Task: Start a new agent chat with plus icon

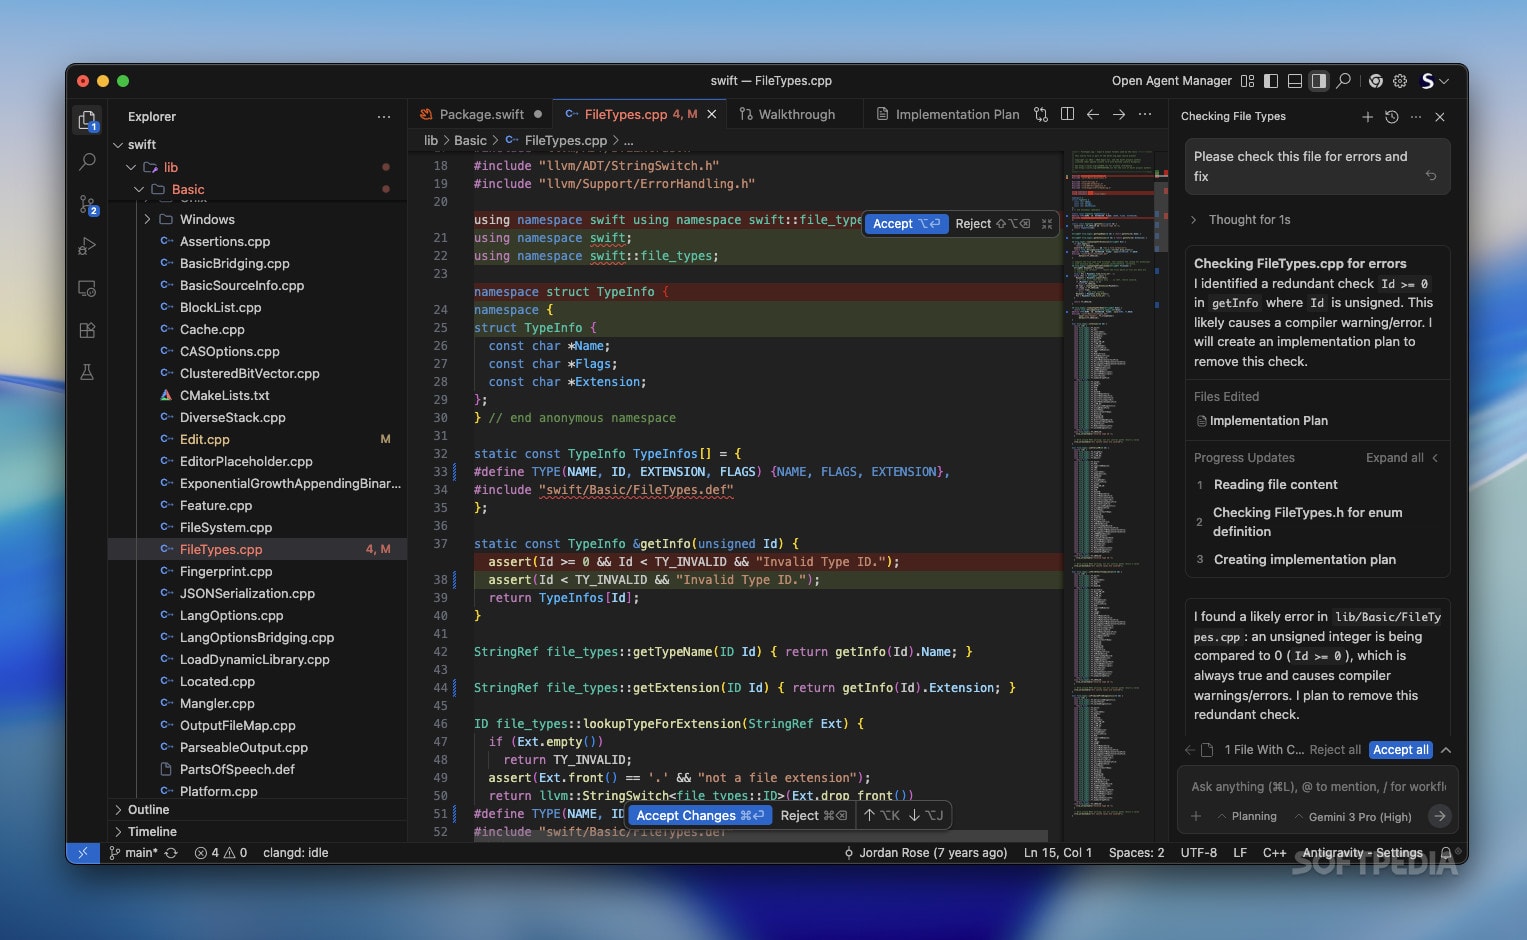Action: [1367, 117]
